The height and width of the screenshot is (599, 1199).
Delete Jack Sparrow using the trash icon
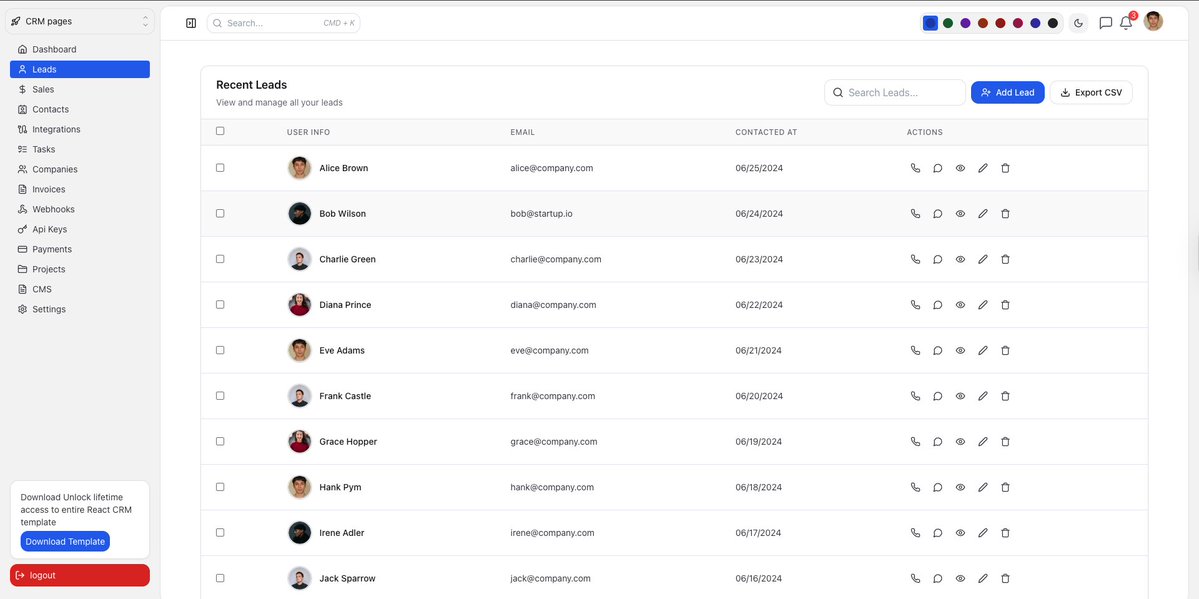1004,577
